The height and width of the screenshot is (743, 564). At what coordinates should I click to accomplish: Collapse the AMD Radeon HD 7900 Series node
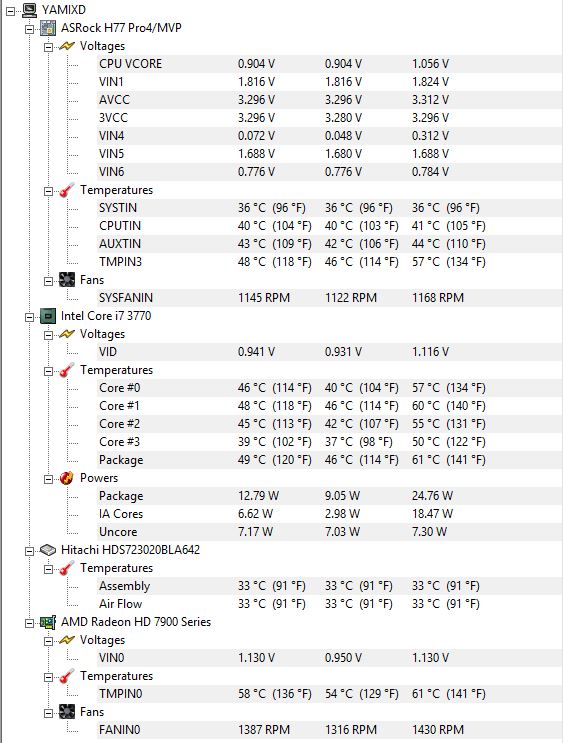pyautogui.click(x=29, y=623)
